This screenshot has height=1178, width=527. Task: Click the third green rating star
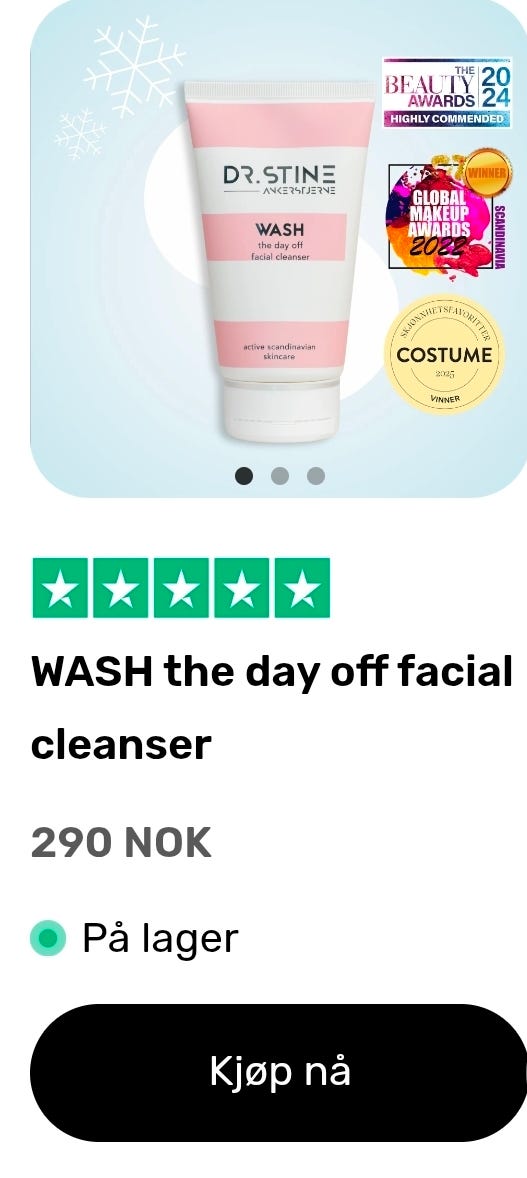pos(181,587)
